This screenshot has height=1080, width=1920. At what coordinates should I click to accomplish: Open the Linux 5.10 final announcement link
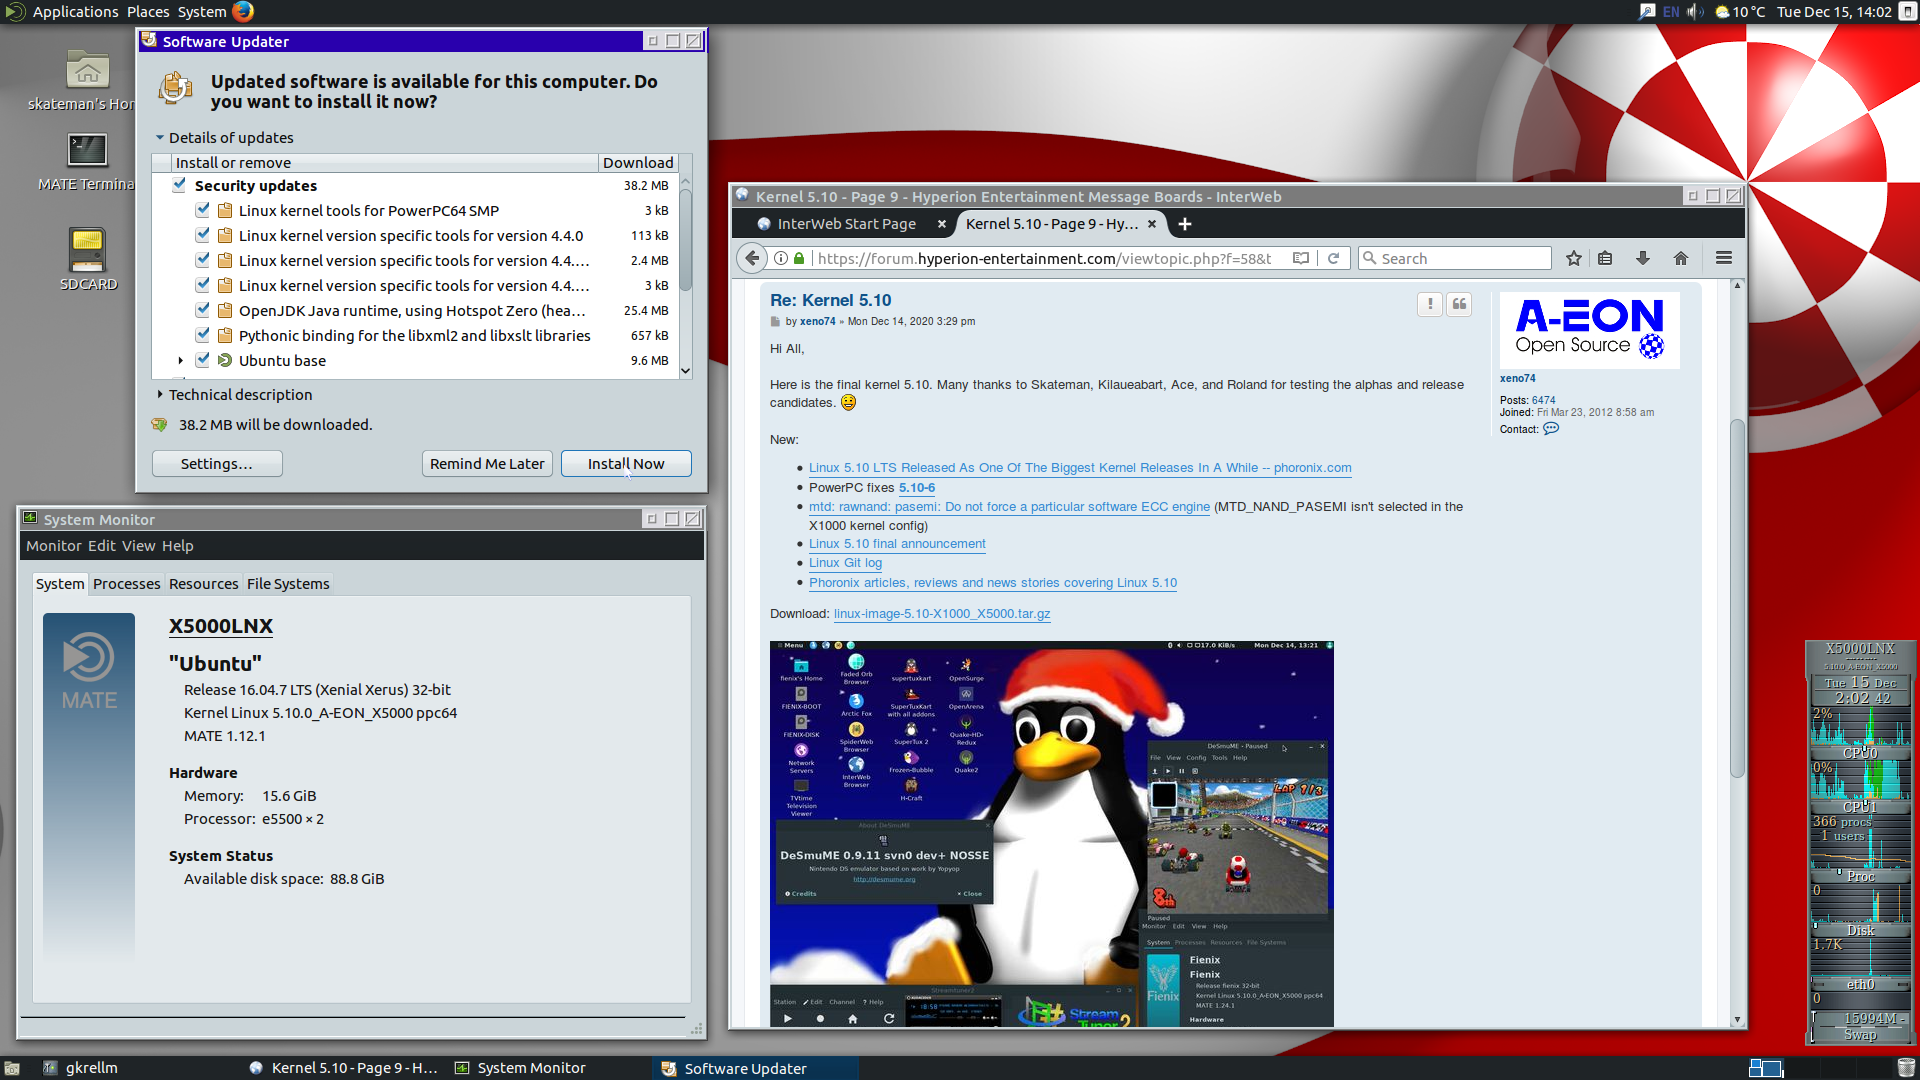[x=897, y=544]
